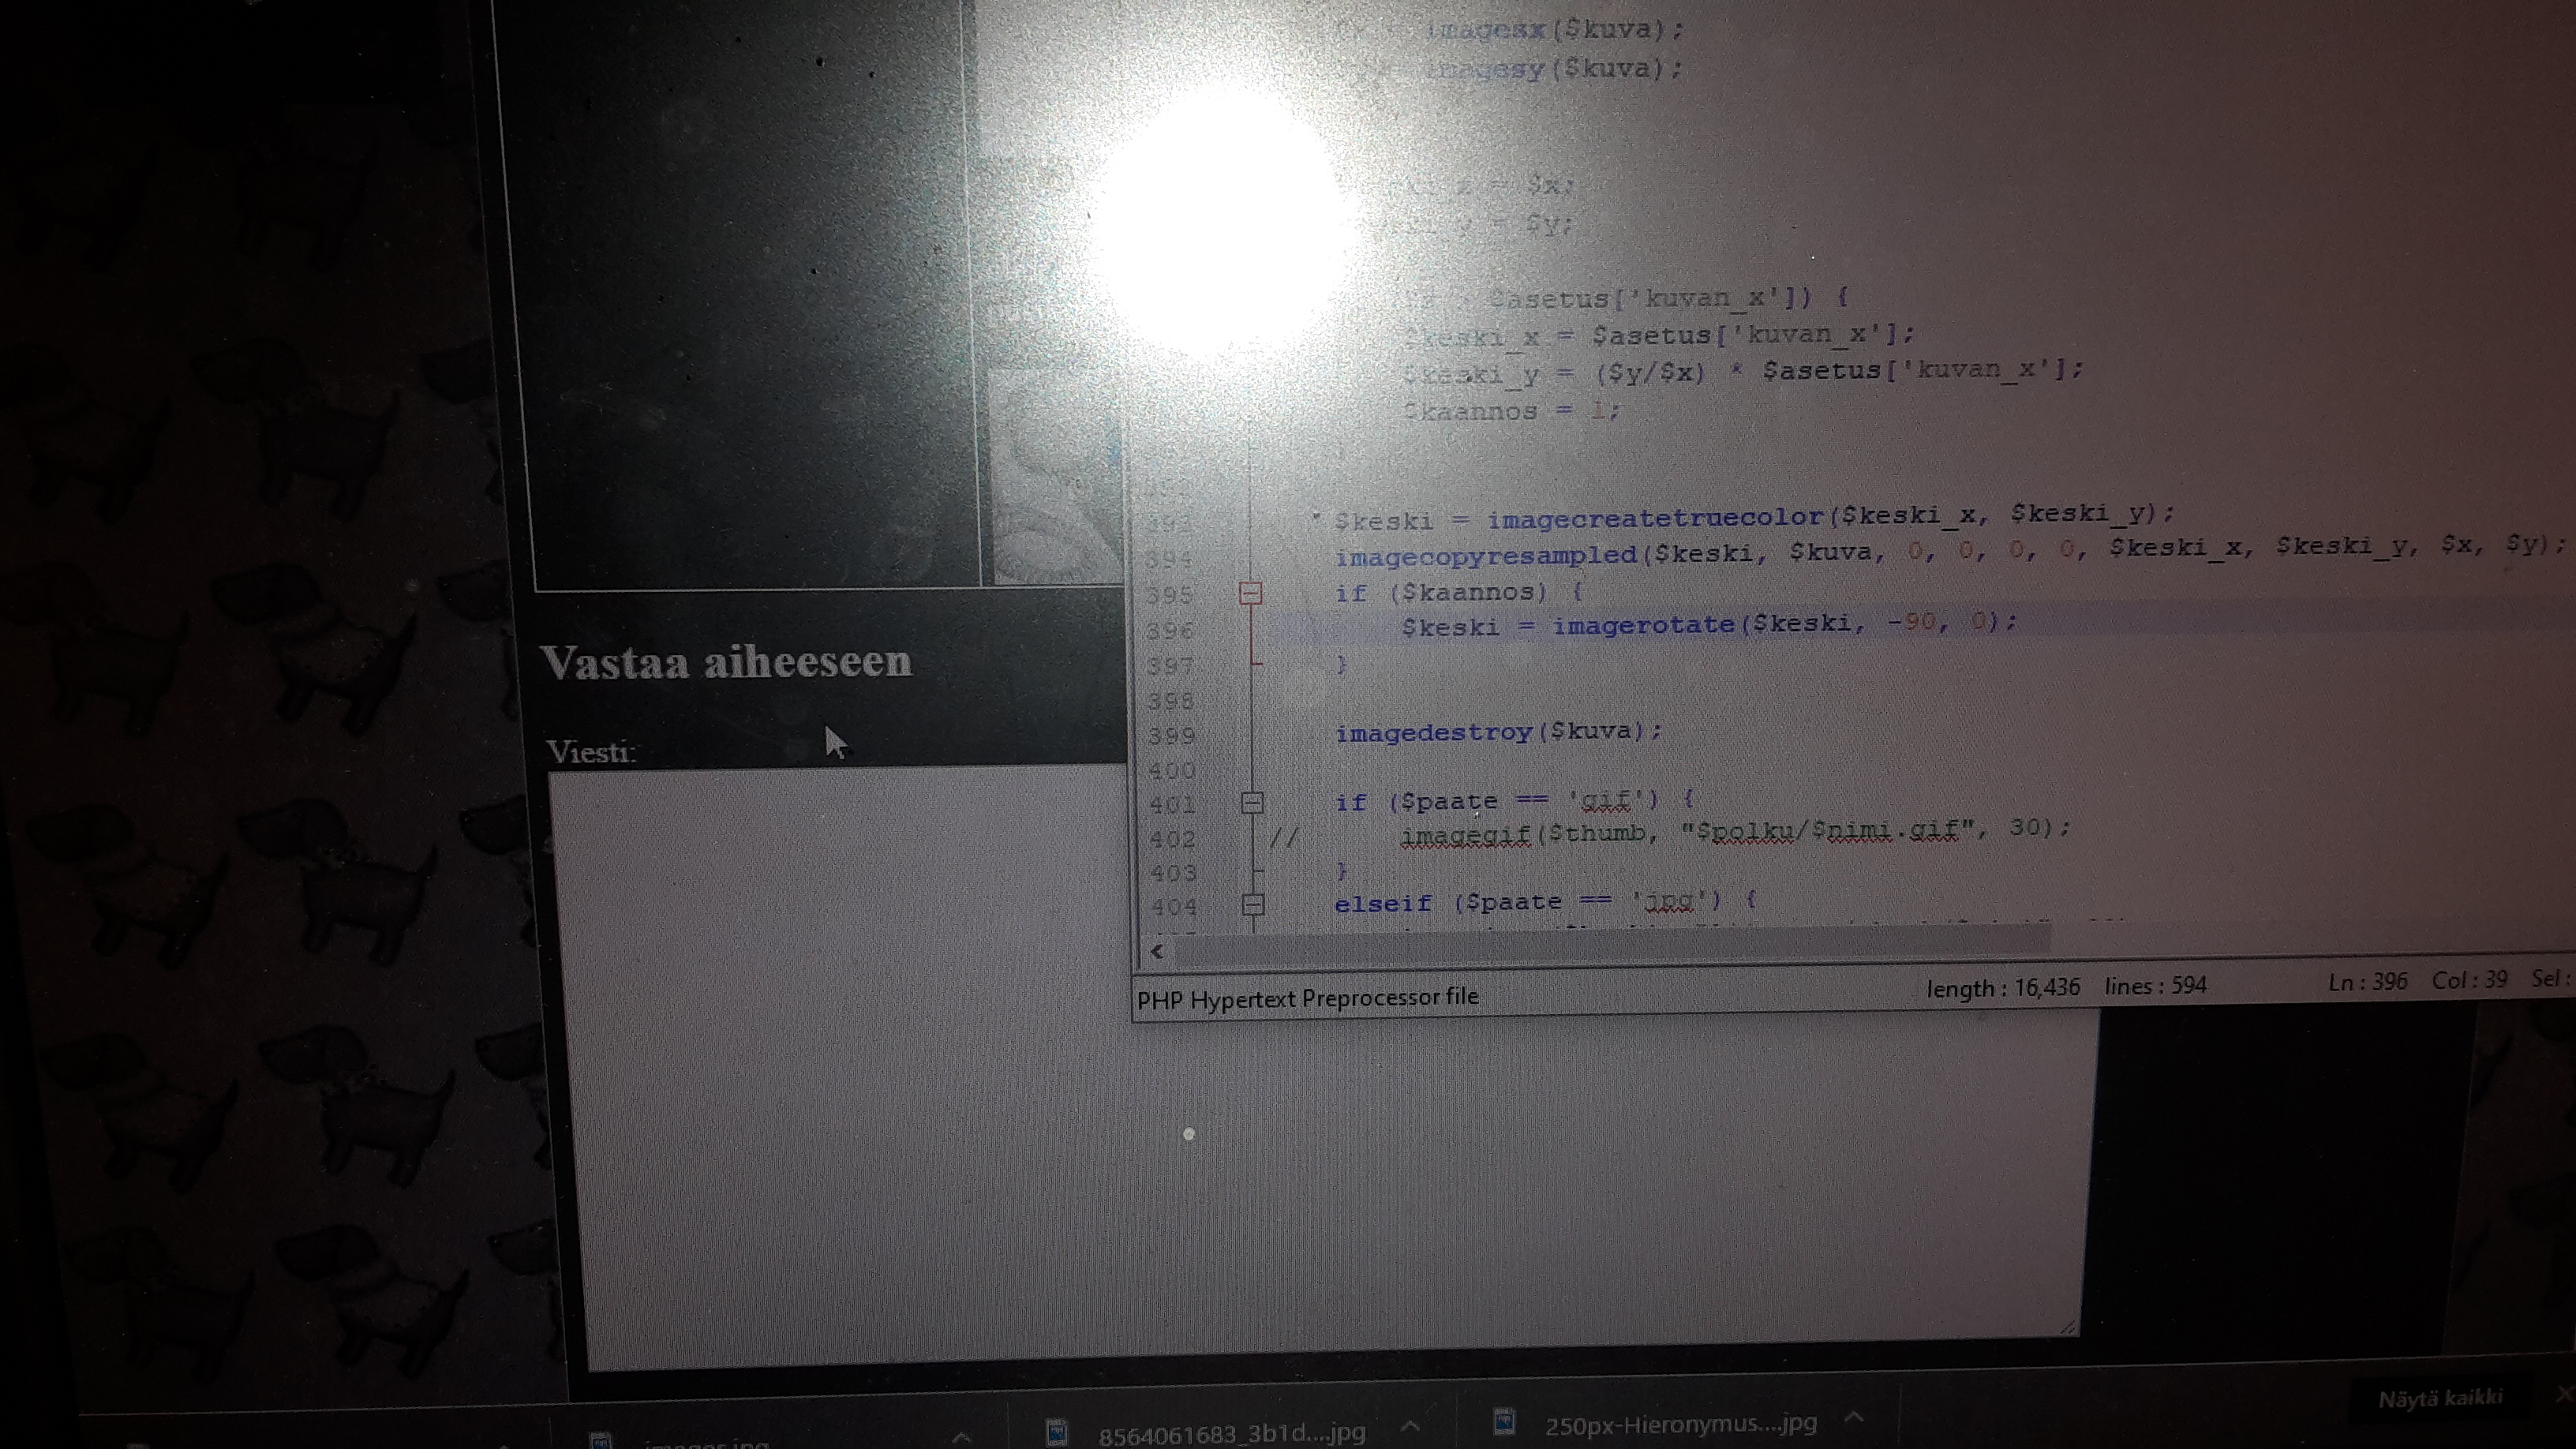
Task: Click the 'Näytä kaikki' downloads button
Action: [2440, 1398]
